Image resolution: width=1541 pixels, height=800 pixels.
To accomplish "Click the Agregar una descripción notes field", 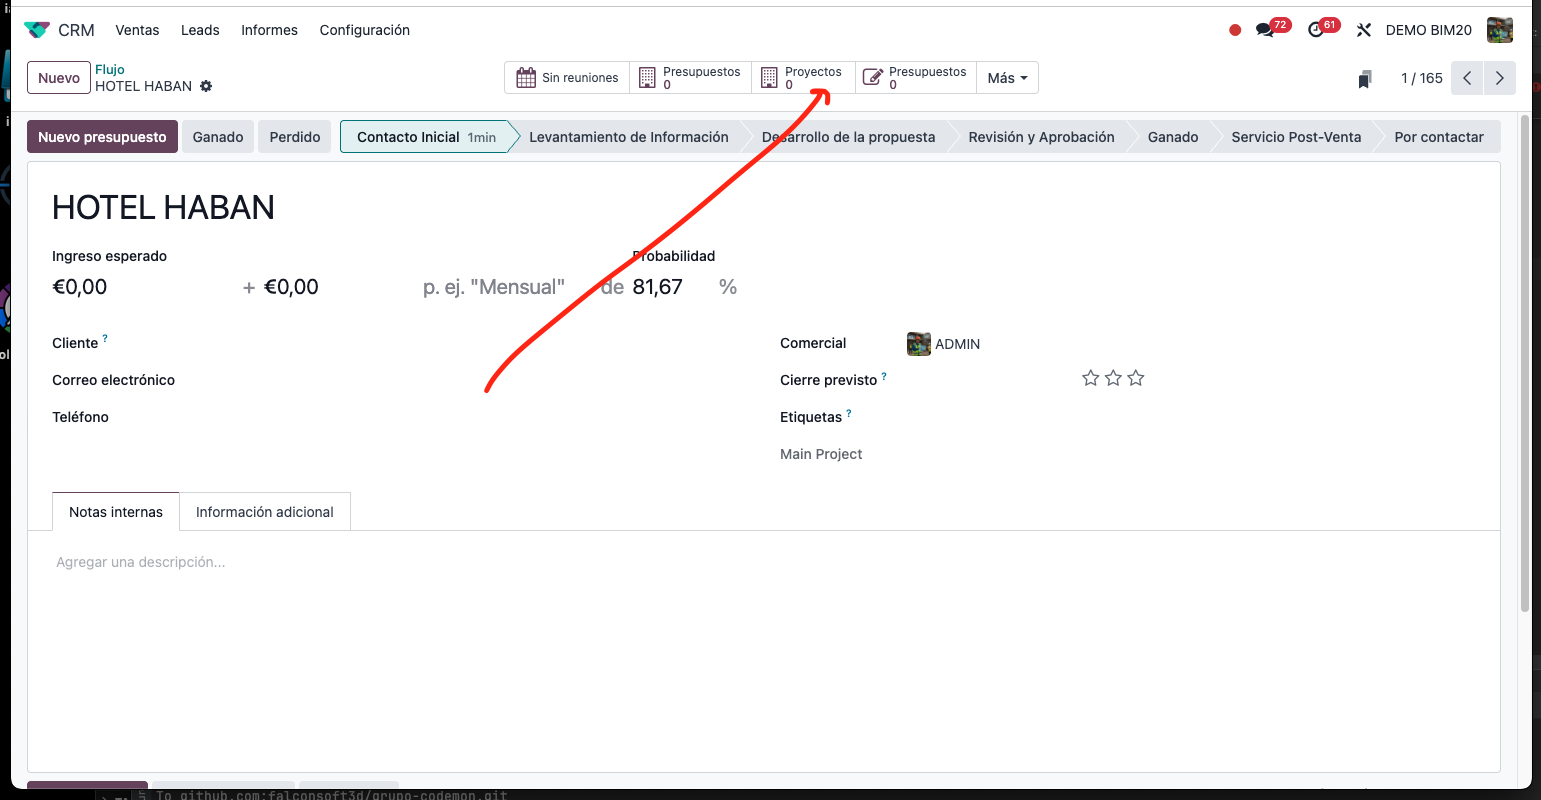I will click(141, 562).
